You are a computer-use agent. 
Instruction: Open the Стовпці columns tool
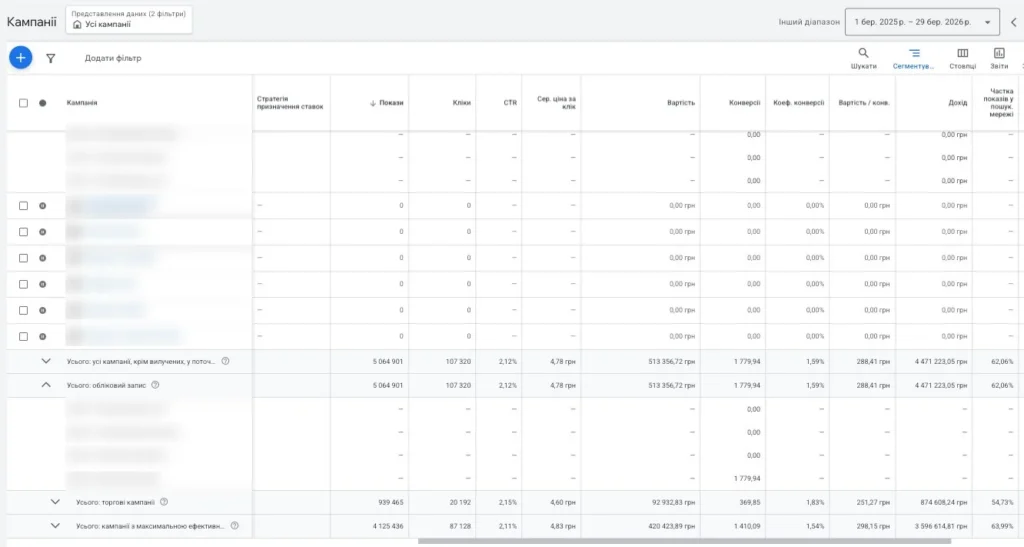pyautogui.click(x=963, y=57)
